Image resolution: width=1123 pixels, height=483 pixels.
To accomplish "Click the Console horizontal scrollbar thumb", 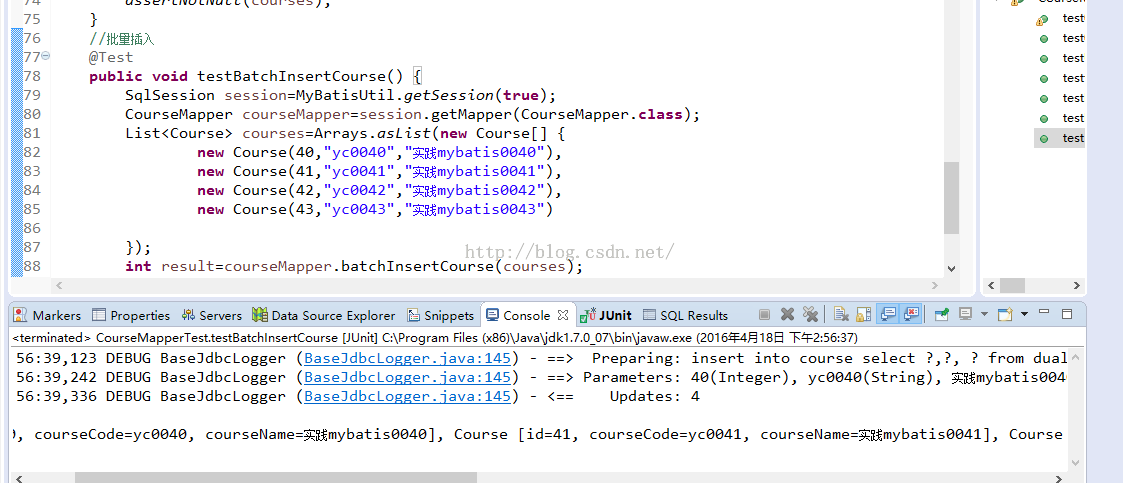I will point(276,477).
